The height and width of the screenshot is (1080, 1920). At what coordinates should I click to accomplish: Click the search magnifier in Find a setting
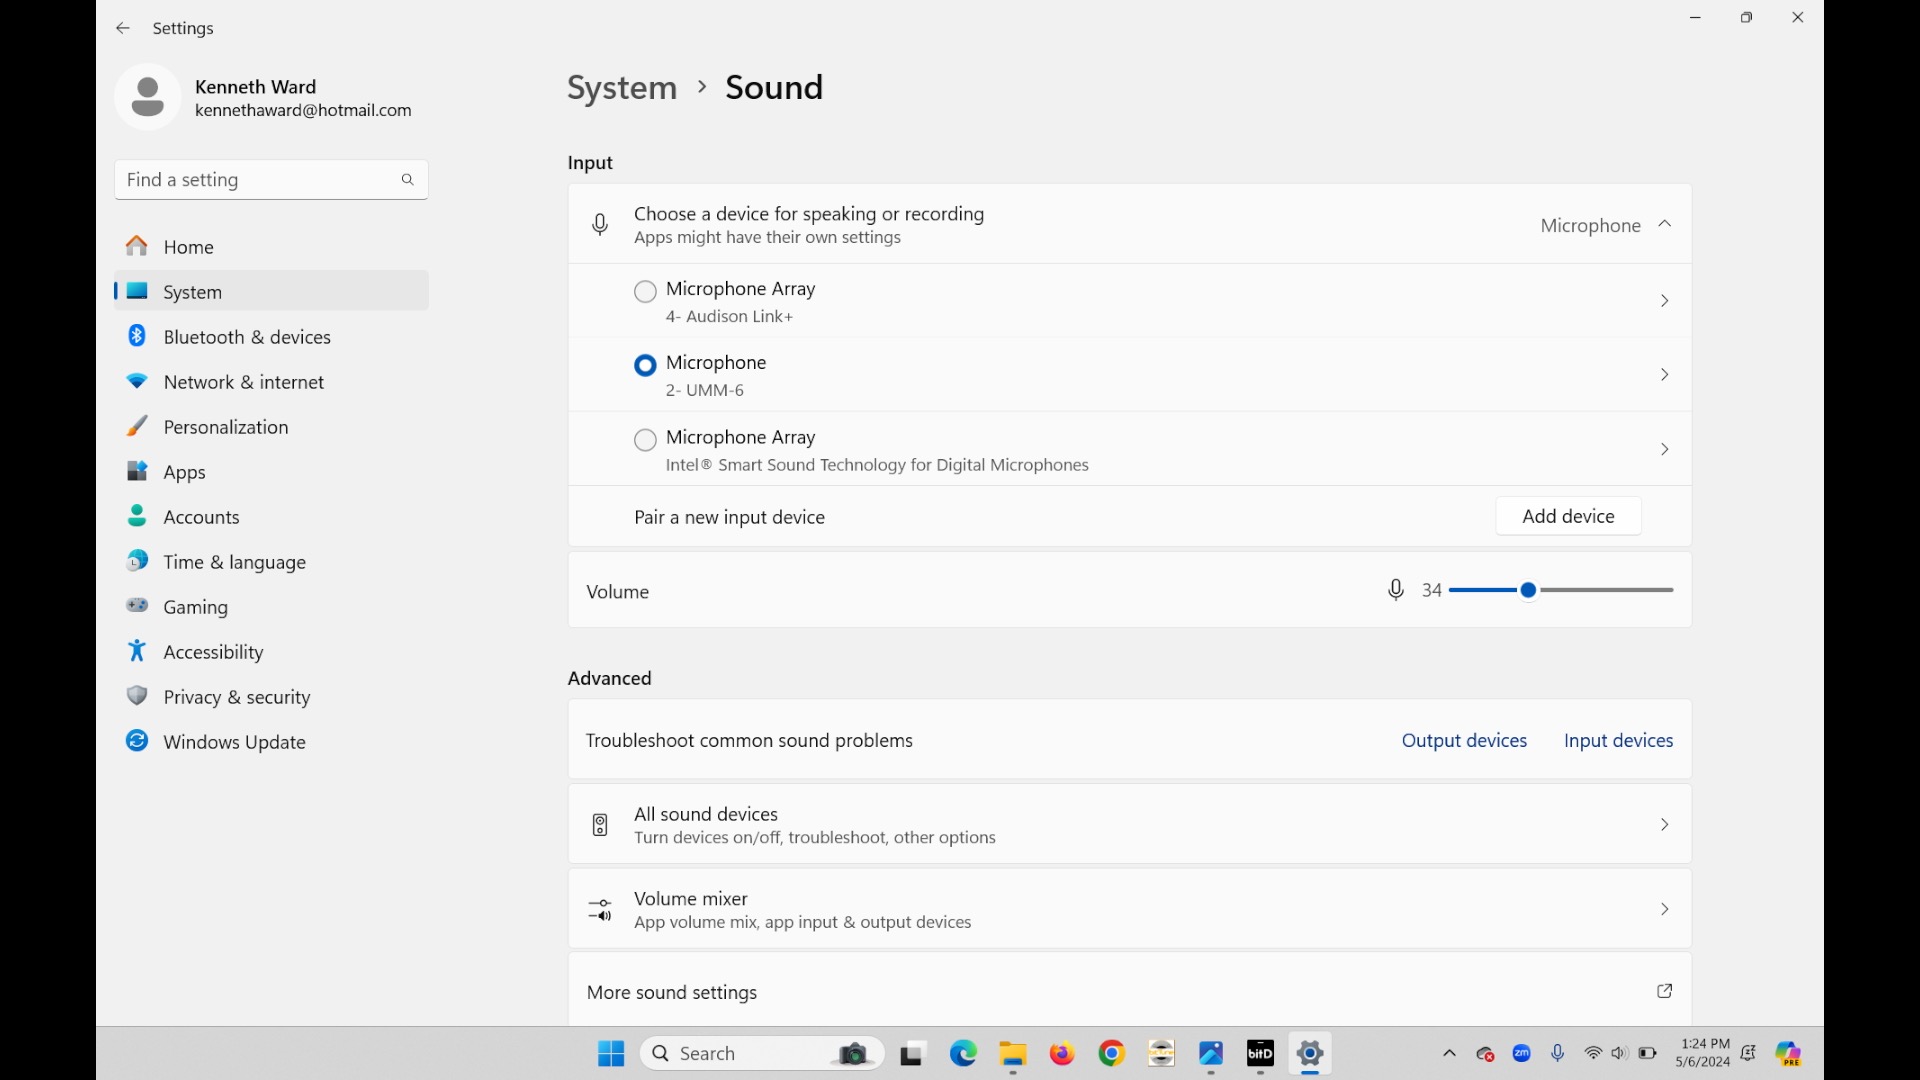[x=407, y=180]
